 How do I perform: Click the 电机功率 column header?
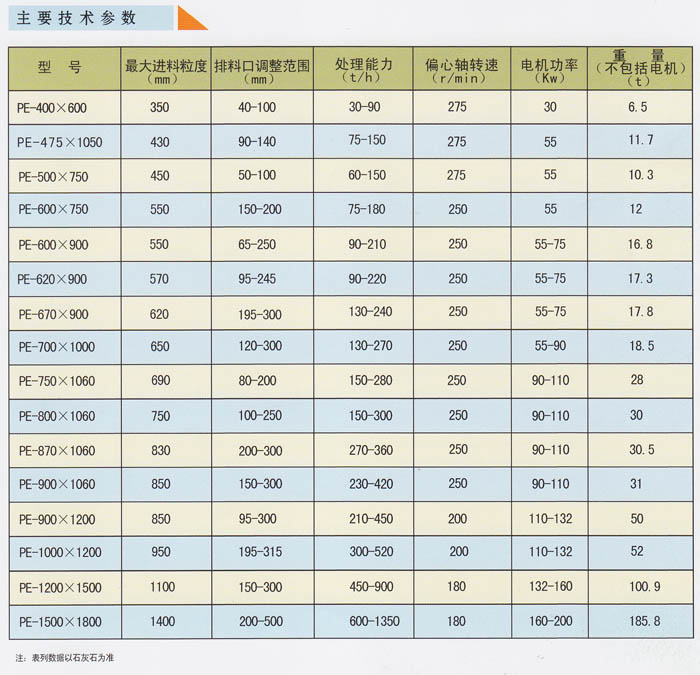[550, 68]
